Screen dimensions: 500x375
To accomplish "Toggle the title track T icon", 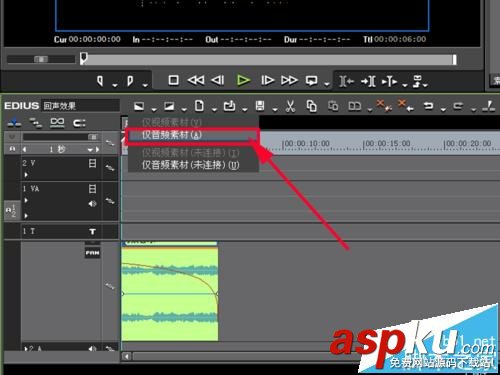I will click(92, 231).
